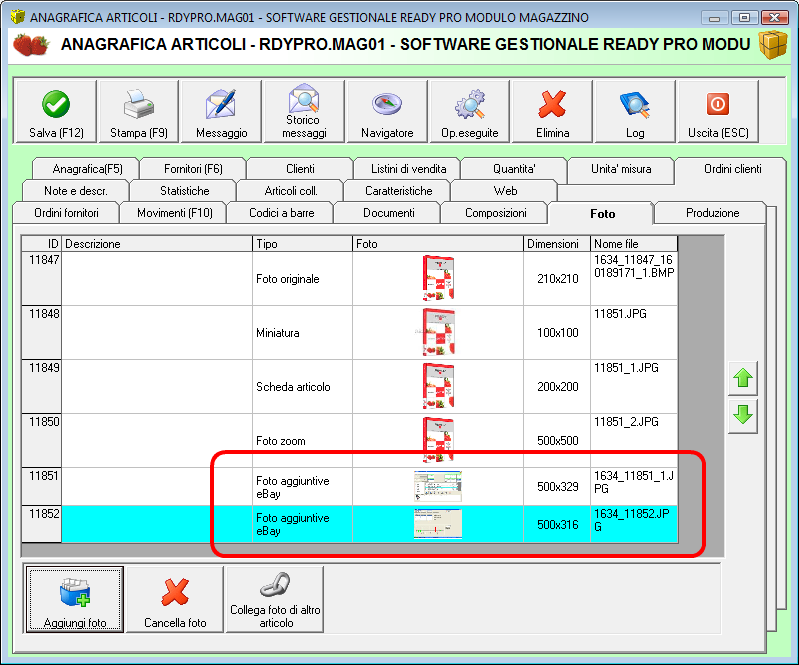
Task: Select row with ID 11848
Action: tap(41, 332)
